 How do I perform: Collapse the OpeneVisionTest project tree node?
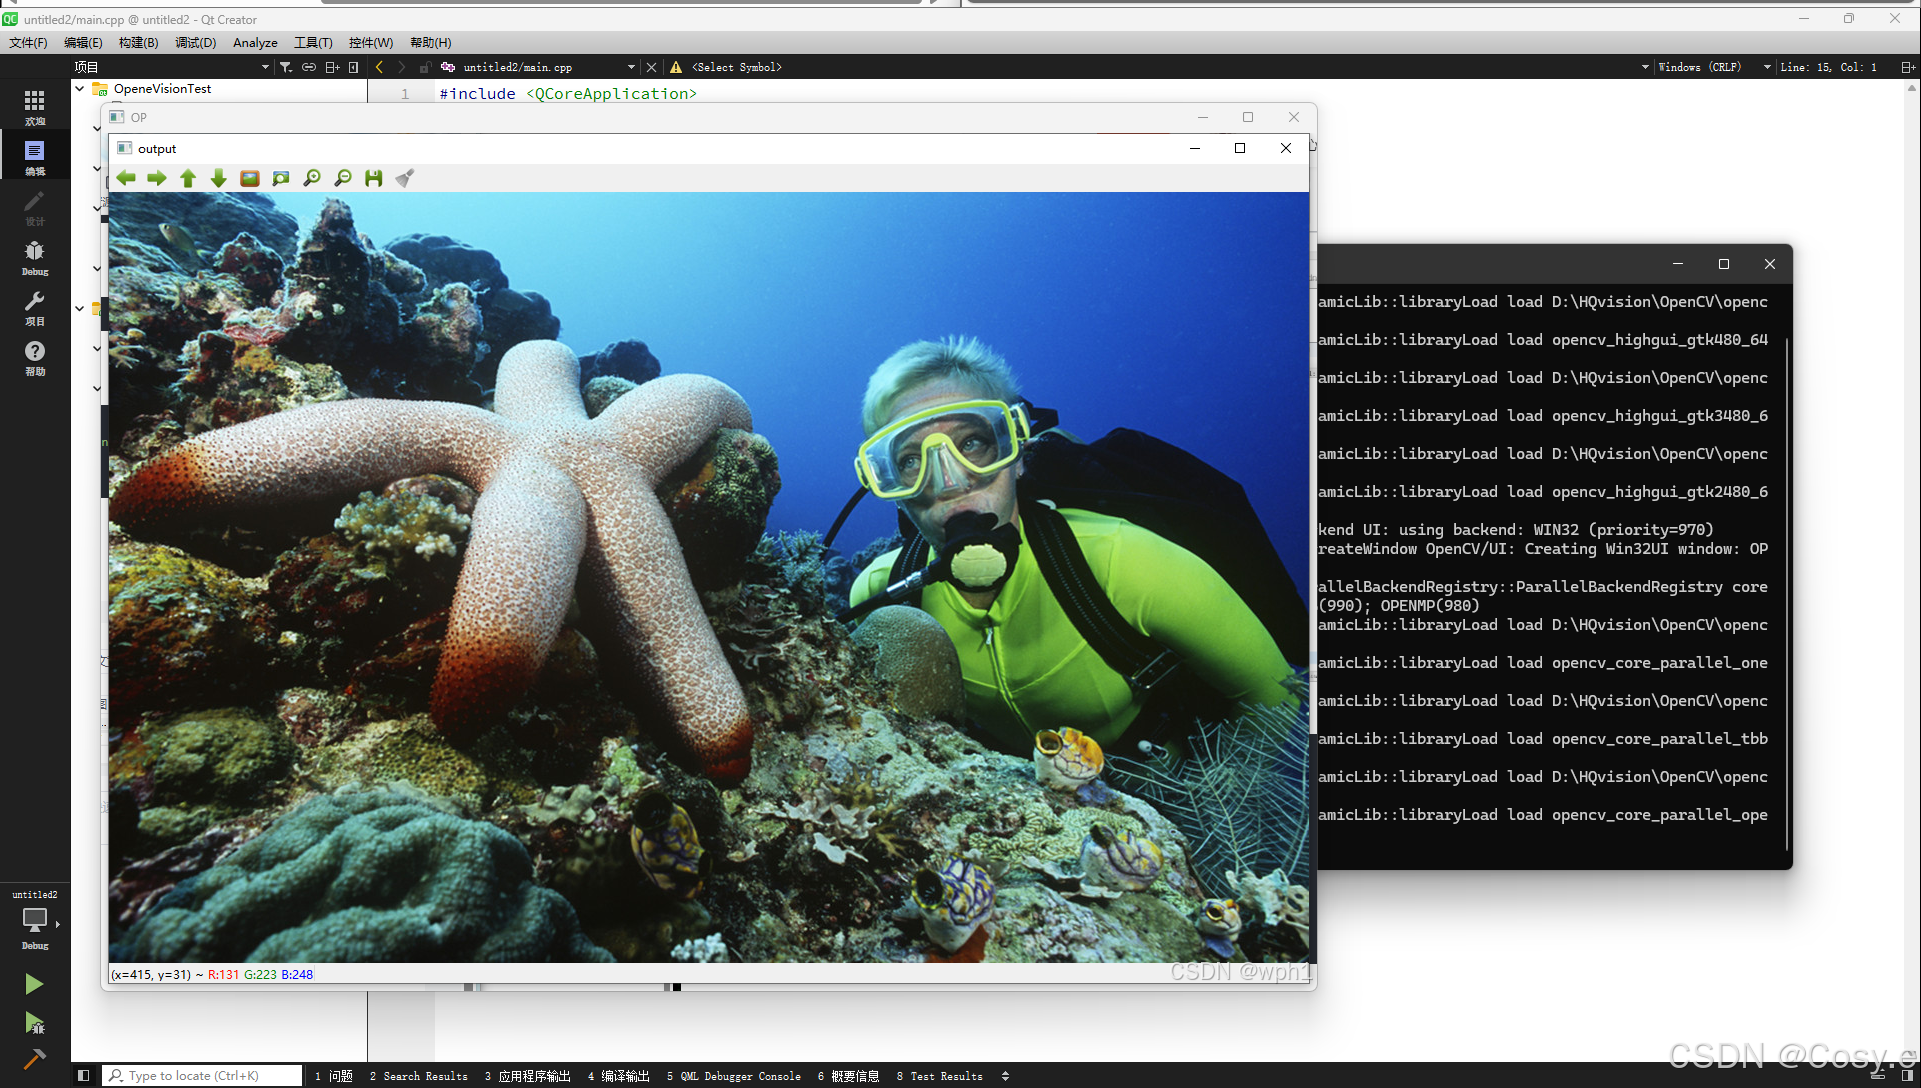[80, 89]
